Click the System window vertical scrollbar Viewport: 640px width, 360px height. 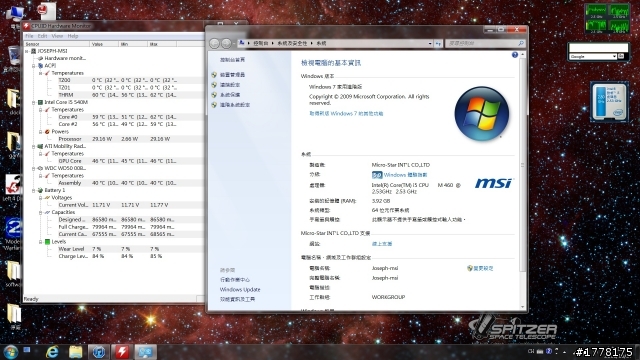tap(522, 180)
